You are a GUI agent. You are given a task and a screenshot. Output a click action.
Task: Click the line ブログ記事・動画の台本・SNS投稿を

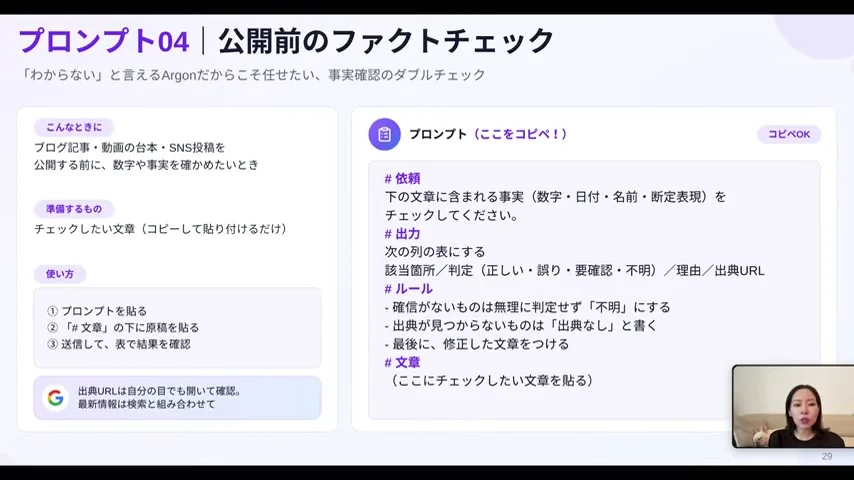[130, 148]
